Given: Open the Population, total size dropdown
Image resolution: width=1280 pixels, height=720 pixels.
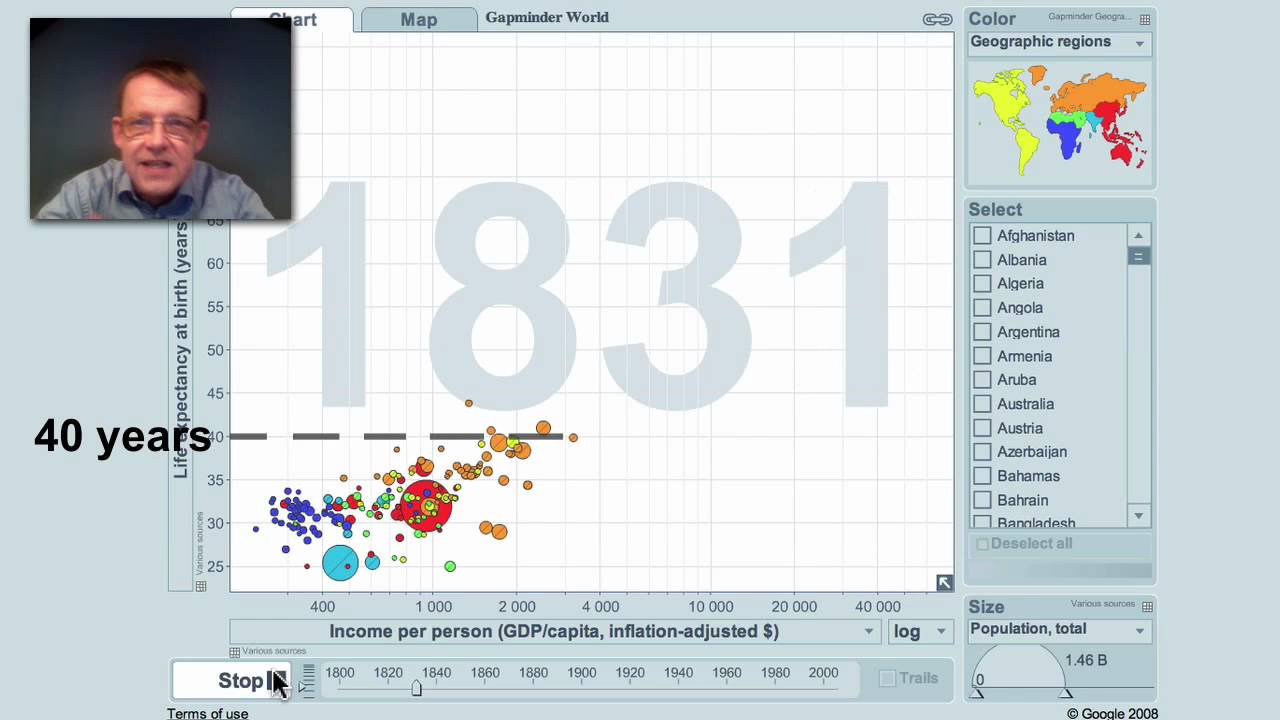Looking at the screenshot, I should [x=1059, y=629].
